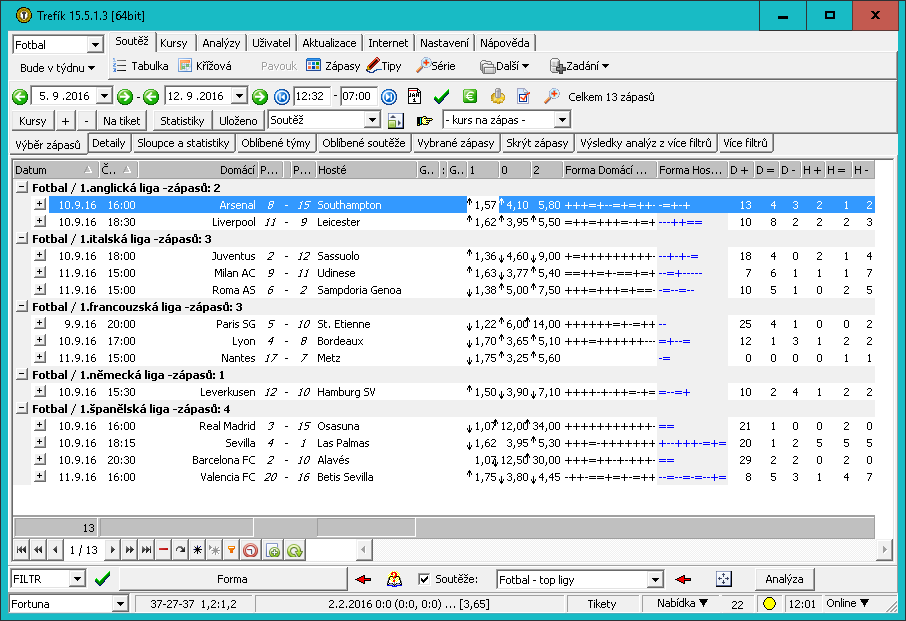Open the Nastavení tab
Screen dimensions: 906x621
coord(444,43)
